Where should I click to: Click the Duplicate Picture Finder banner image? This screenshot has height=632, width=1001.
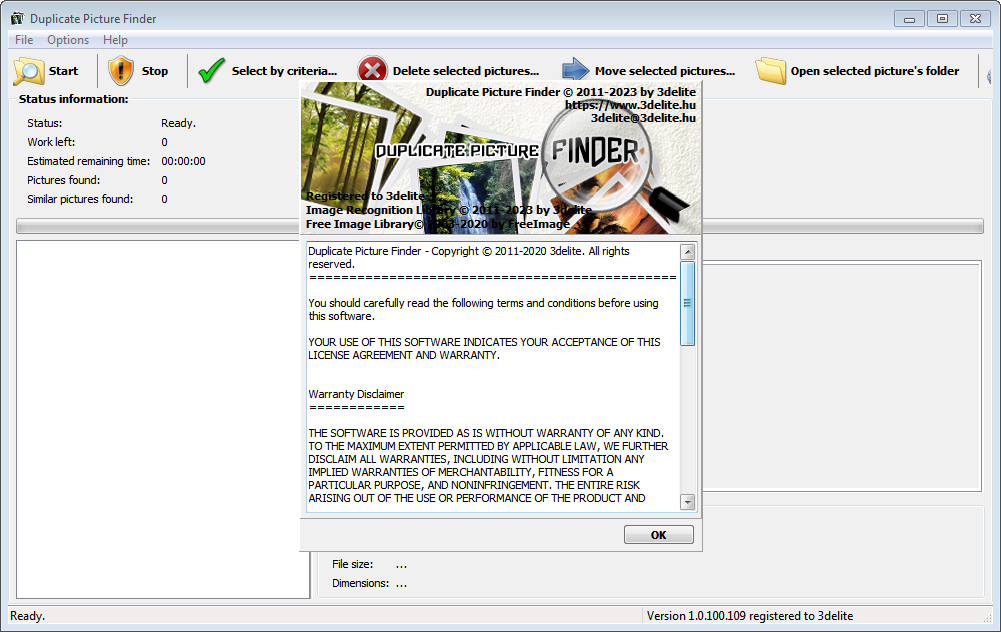[500, 158]
